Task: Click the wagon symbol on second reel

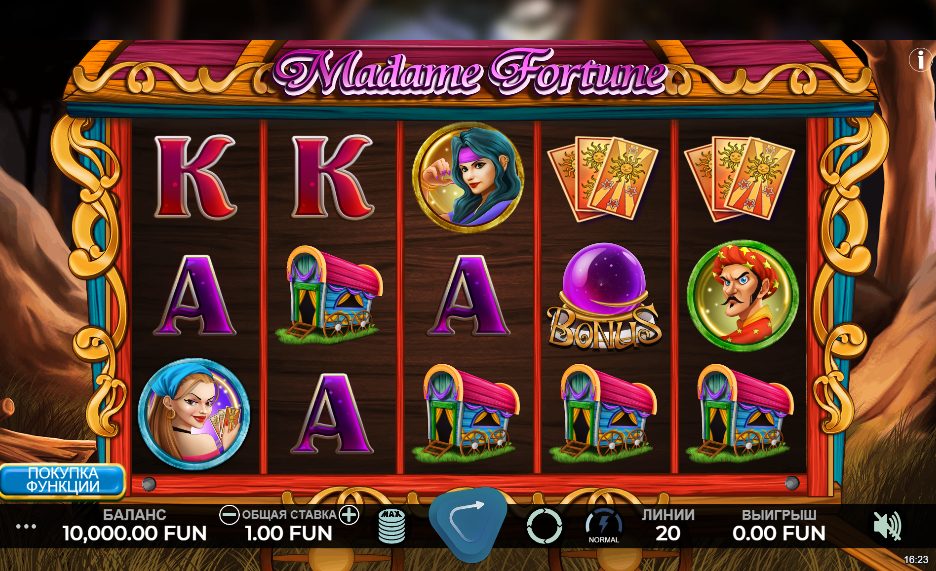Action: tap(329, 294)
